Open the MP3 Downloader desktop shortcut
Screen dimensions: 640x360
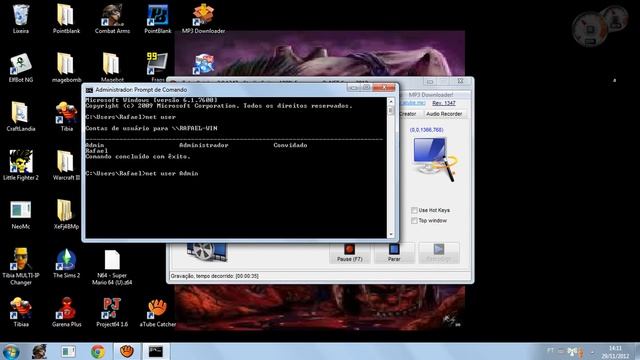(x=203, y=19)
